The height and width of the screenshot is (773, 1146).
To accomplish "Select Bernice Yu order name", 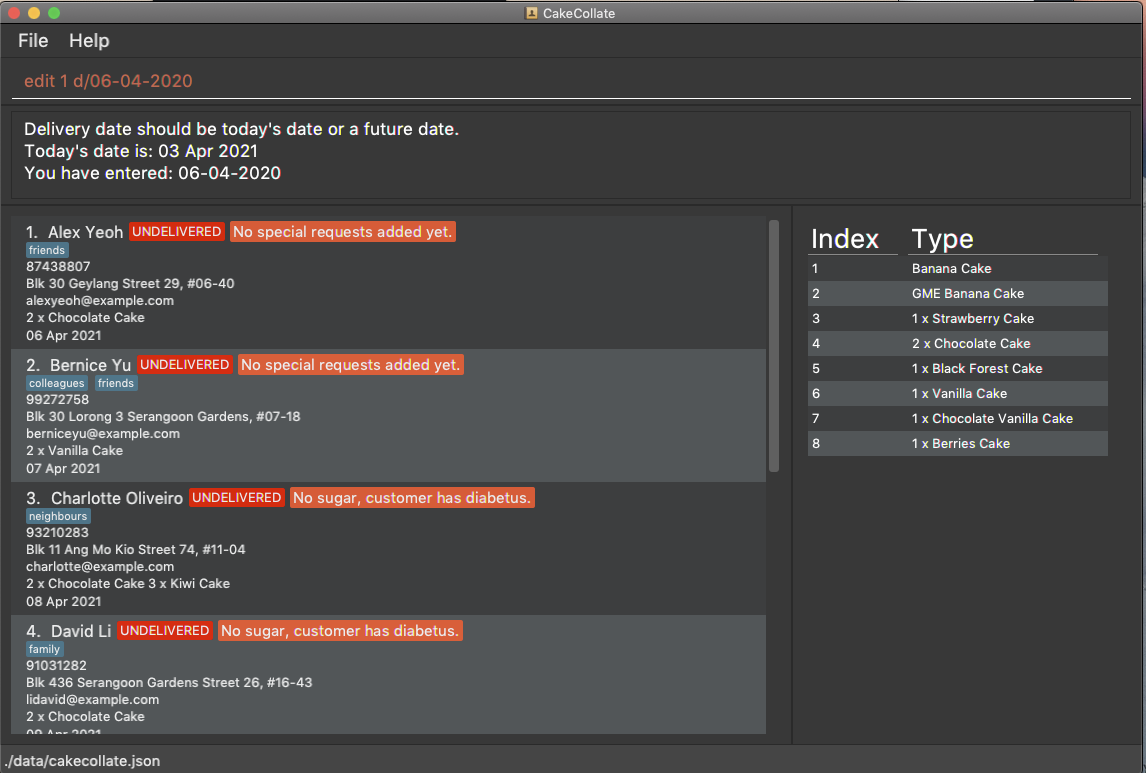I will click(91, 365).
